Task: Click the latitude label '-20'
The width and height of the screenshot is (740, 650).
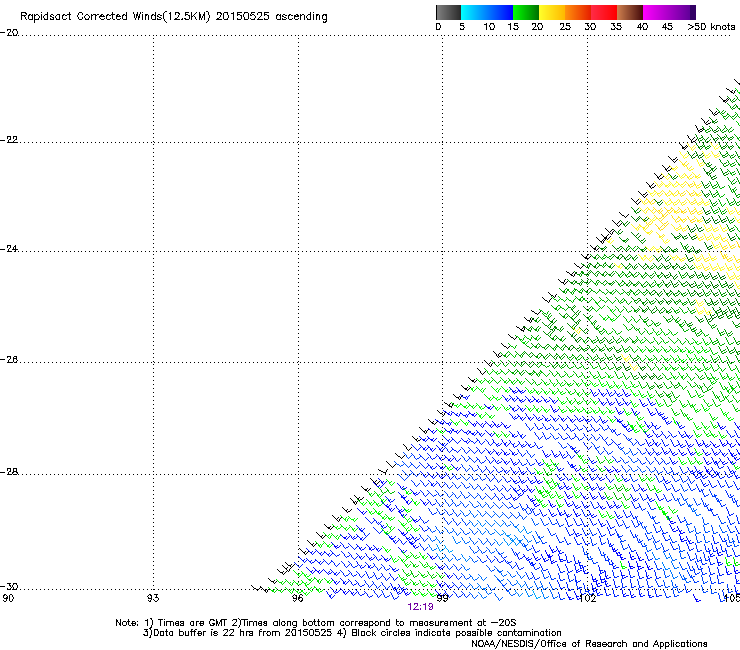Action: (9, 33)
